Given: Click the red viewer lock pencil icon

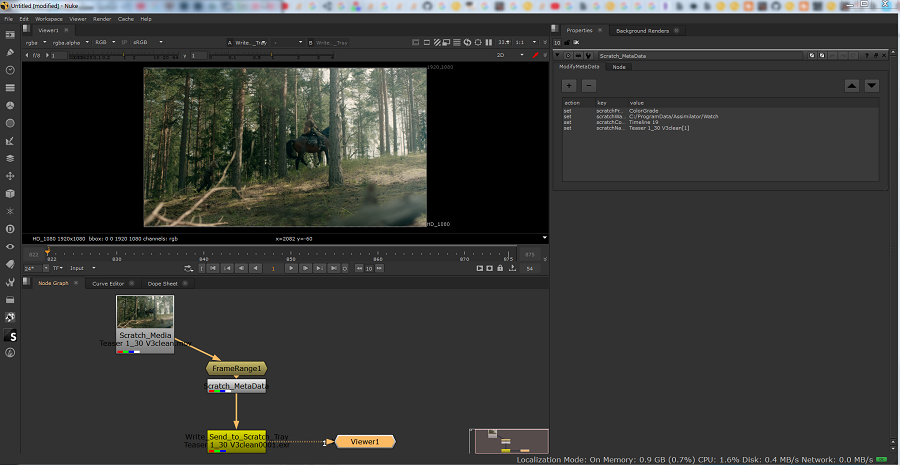Looking at the screenshot, I should tap(535, 55).
